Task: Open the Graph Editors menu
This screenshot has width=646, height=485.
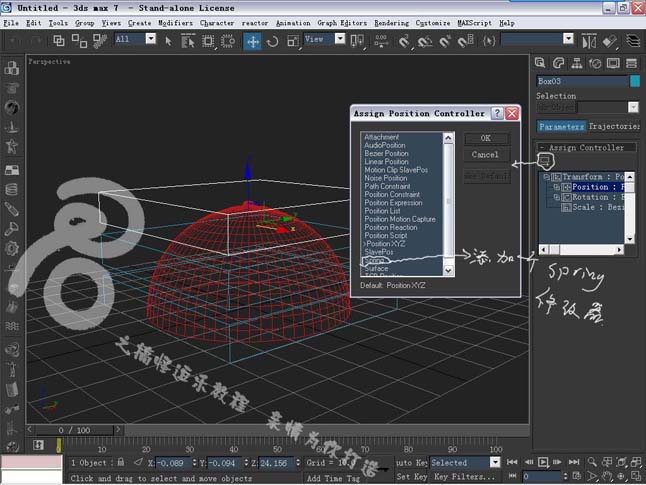Action: click(x=342, y=23)
